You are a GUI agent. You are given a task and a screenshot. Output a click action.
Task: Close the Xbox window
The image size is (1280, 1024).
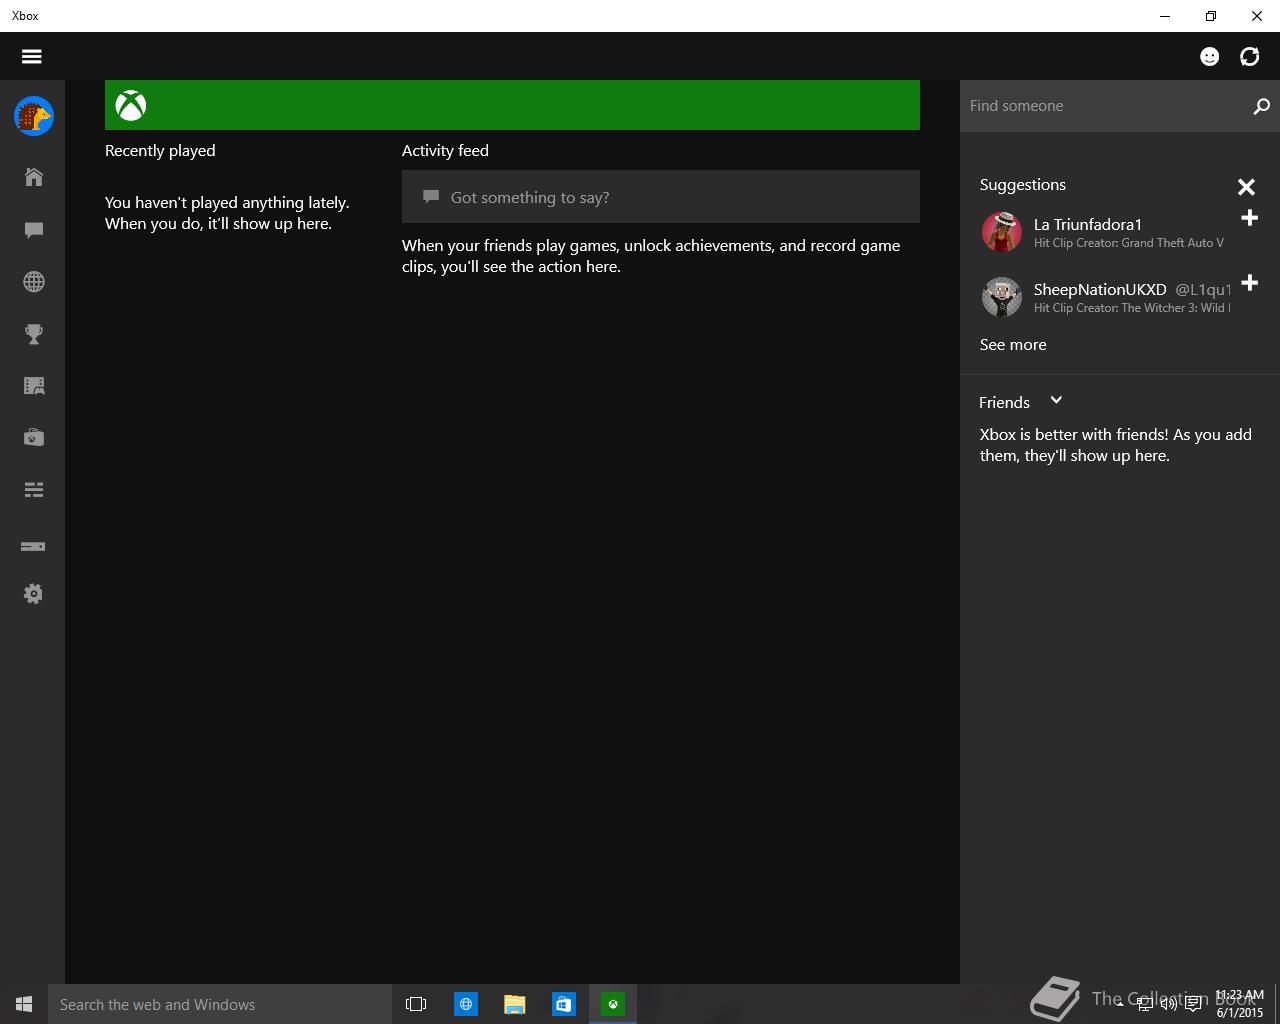coord(1257,16)
